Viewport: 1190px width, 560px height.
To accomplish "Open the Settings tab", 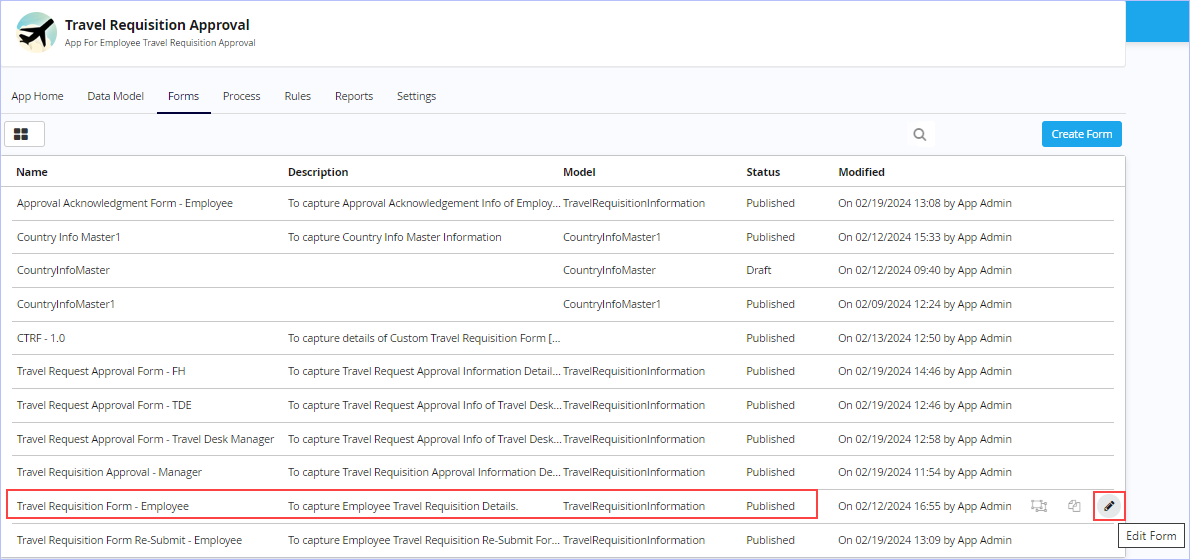I will (416, 96).
